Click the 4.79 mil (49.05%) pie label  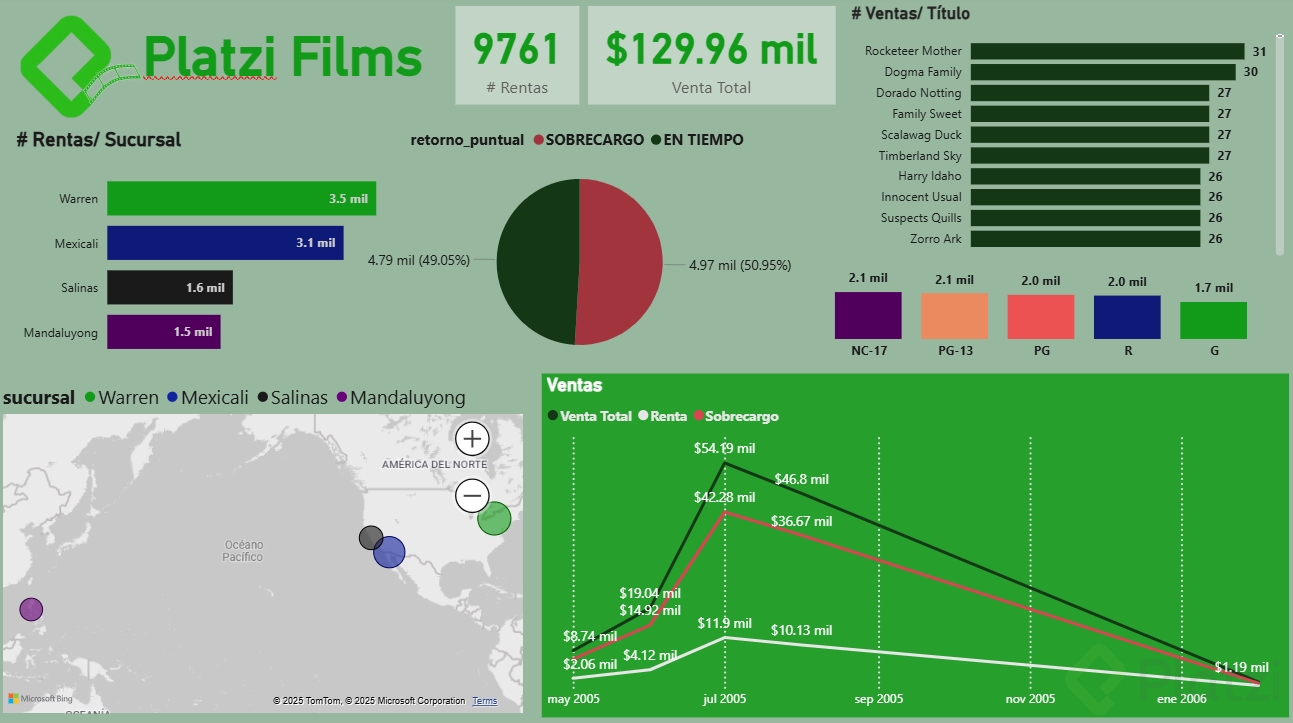coord(419,260)
